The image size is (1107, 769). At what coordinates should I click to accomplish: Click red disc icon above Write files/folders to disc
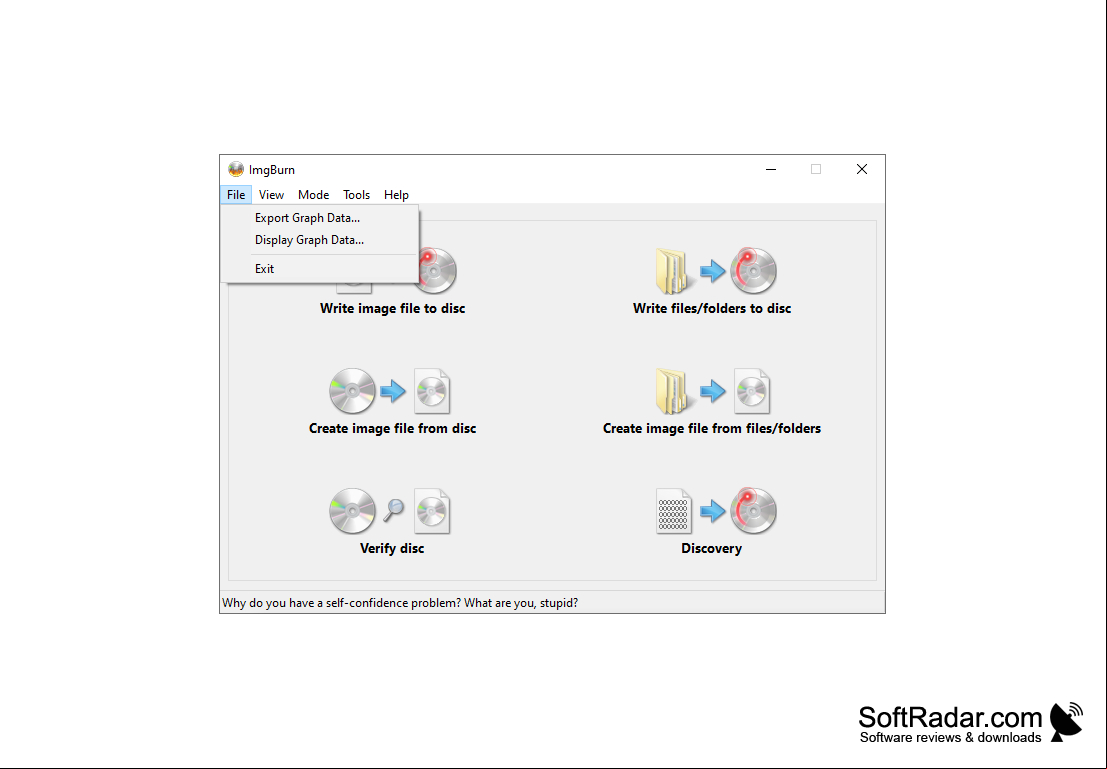pos(753,270)
